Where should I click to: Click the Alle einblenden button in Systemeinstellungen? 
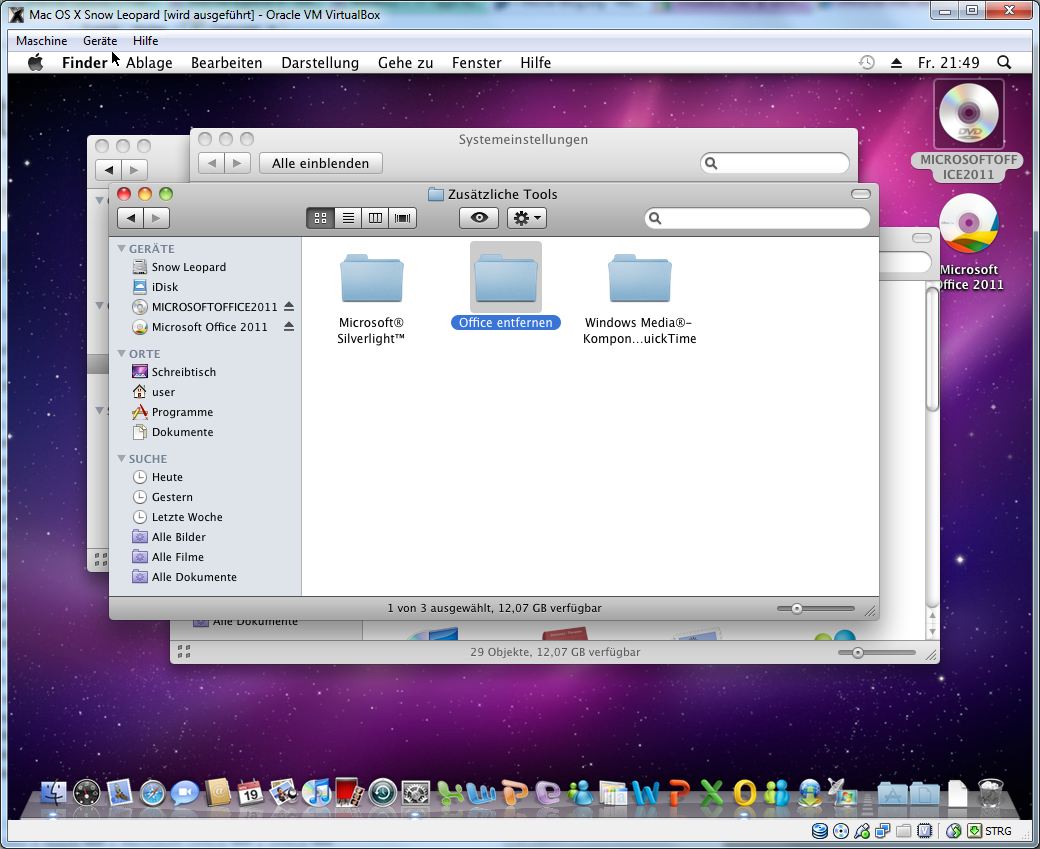coord(320,162)
